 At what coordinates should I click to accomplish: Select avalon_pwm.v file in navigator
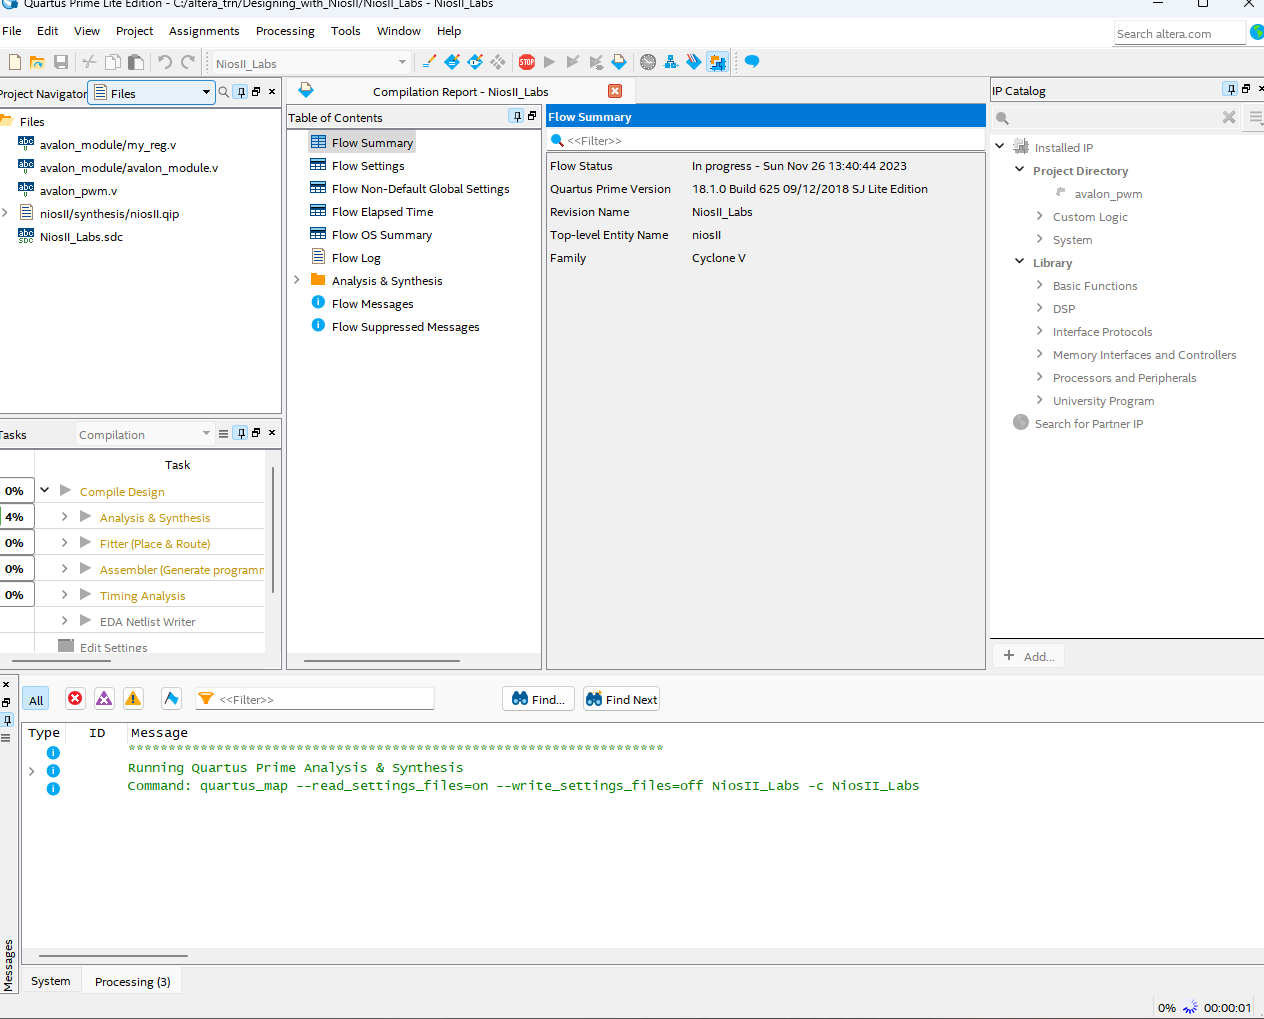coord(78,190)
